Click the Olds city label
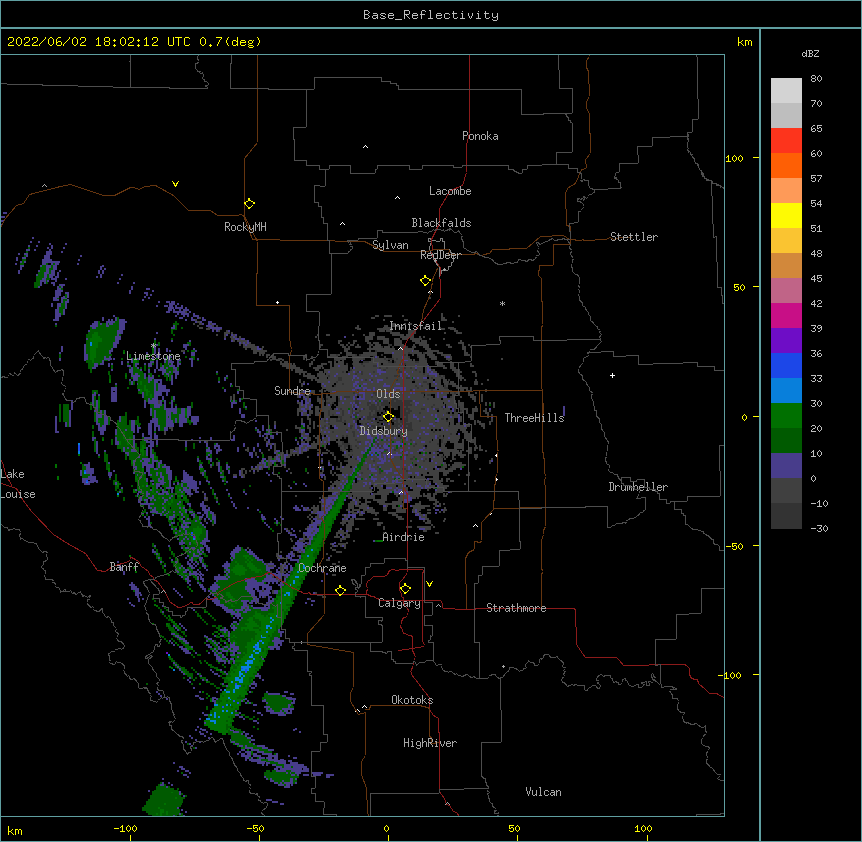Screen dimensions: 862x842 pyautogui.click(x=388, y=394)
